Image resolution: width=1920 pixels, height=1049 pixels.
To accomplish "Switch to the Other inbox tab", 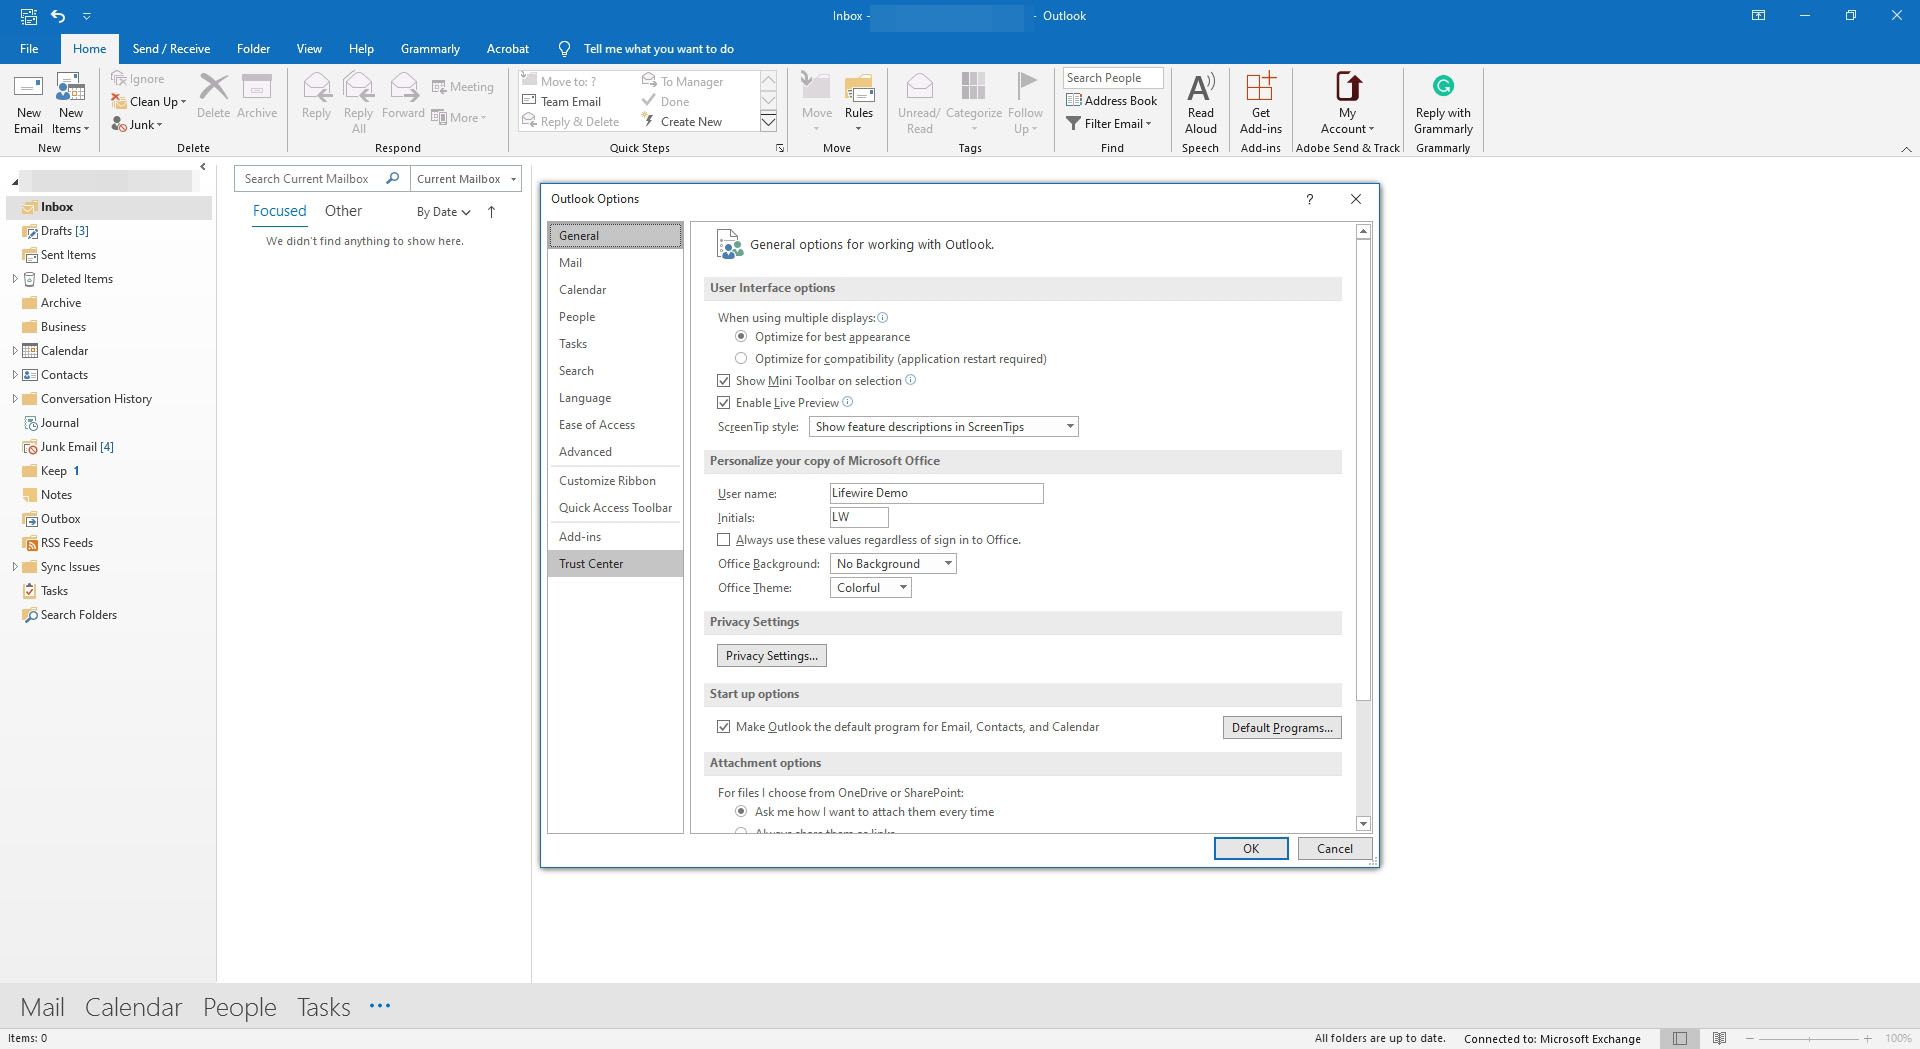I will coord(343,211).
